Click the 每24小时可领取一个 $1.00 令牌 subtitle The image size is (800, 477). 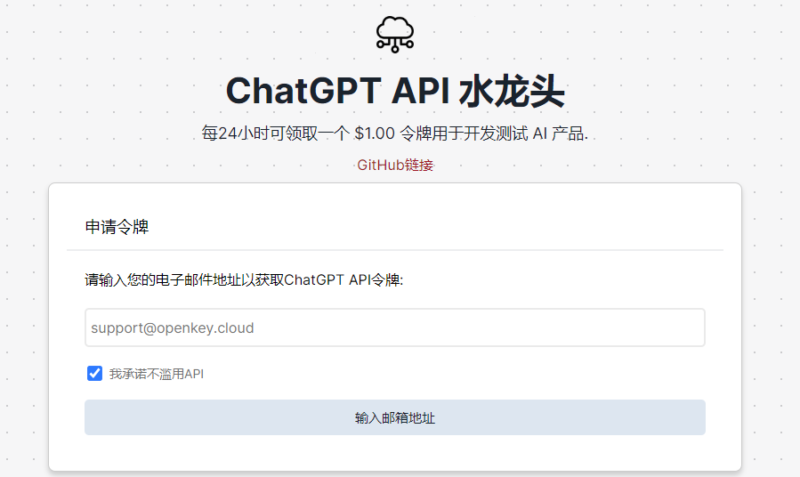tap(395, 134)
